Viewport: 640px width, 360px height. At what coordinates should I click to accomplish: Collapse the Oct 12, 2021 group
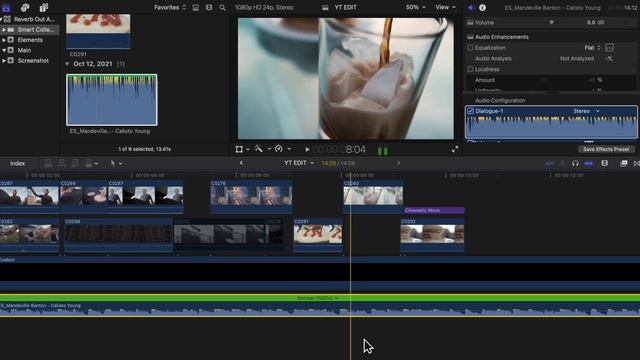click(67, 64)
